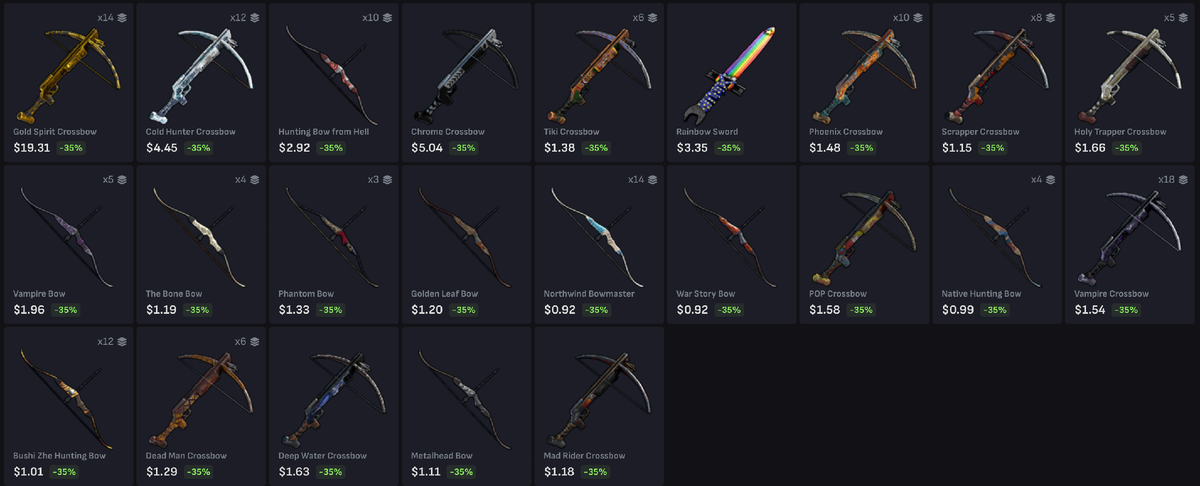The width and height of the screenshot is (1200, 486).
Task: Click the x14 stack icon on Northwind Bowmaster
Action: (652, 180)
